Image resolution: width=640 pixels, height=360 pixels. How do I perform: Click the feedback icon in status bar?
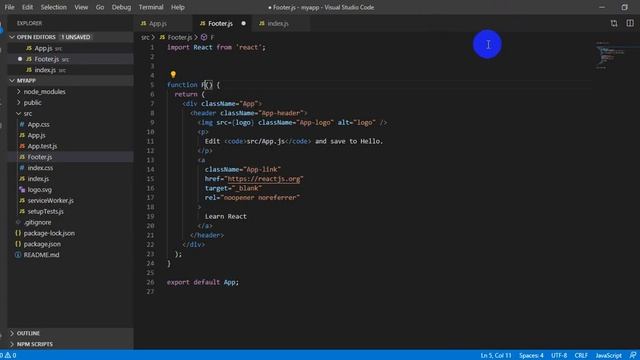[x=632, y=356]
